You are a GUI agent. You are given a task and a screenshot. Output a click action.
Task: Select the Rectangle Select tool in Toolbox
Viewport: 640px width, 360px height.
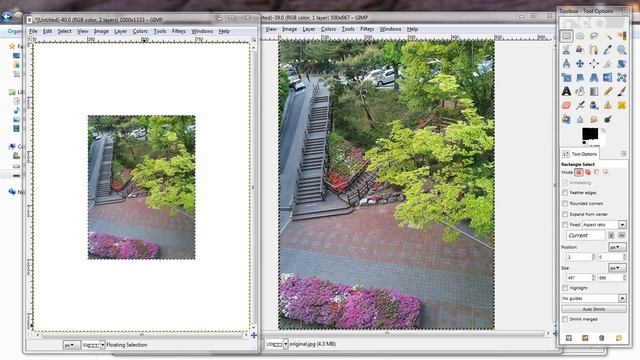(567, 36)
